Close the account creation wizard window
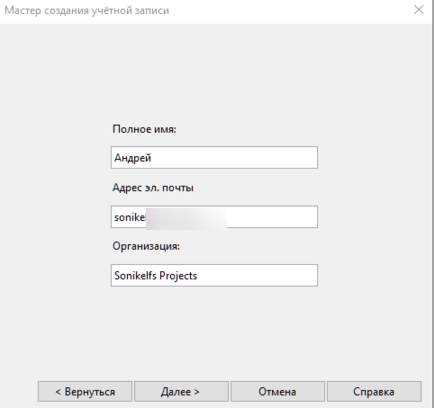The height and width of the screenshot is (408, 434). [419, 10]
